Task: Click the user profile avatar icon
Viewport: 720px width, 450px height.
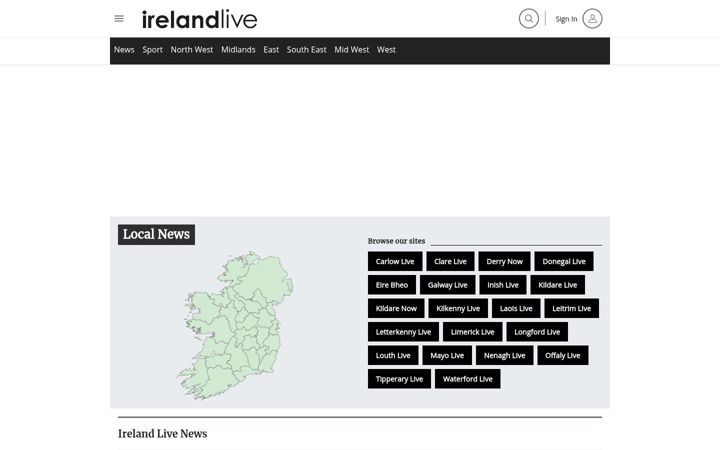Action: [x=592, y=19]
